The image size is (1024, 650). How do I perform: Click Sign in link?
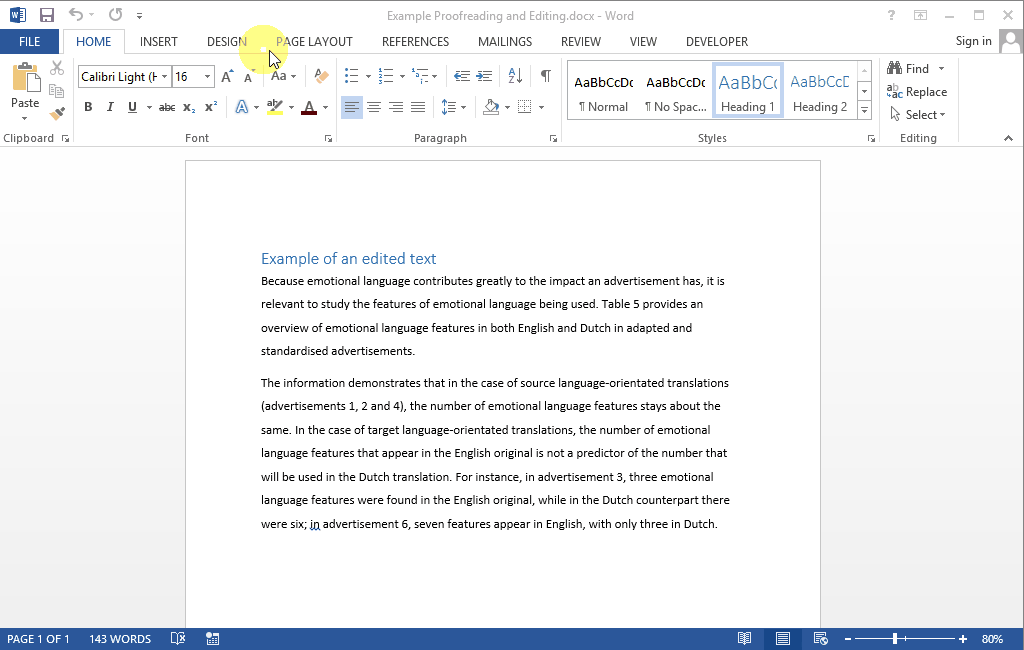pyautogui.click(x=973, y=41)
